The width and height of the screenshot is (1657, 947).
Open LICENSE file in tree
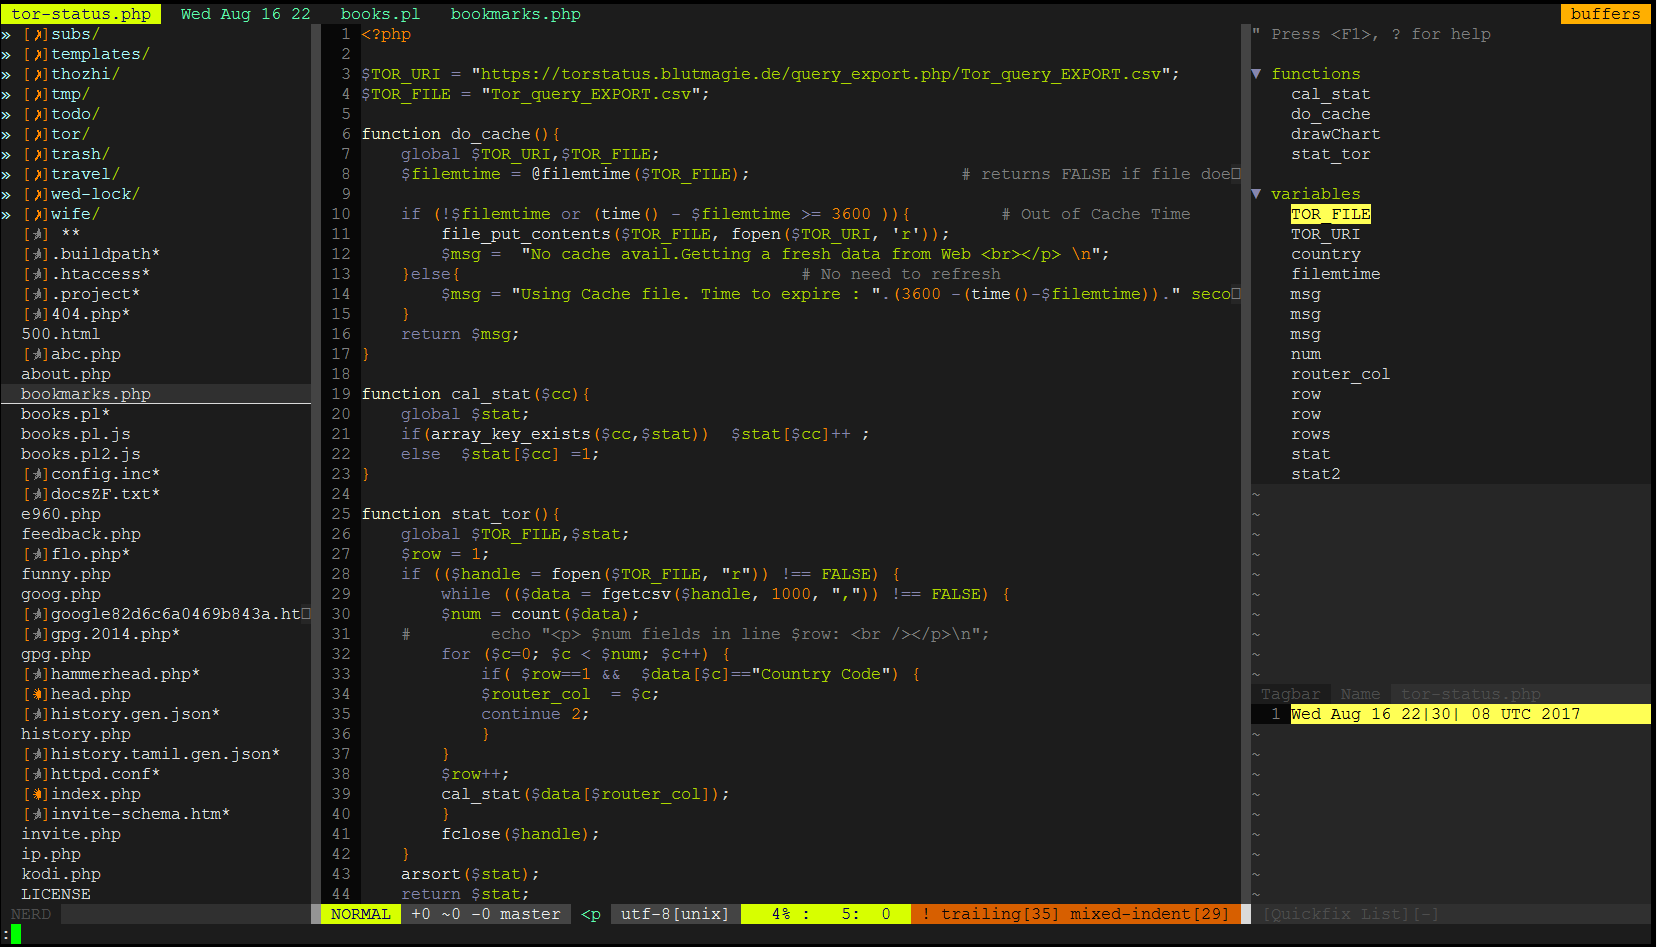tap(56, 894)
